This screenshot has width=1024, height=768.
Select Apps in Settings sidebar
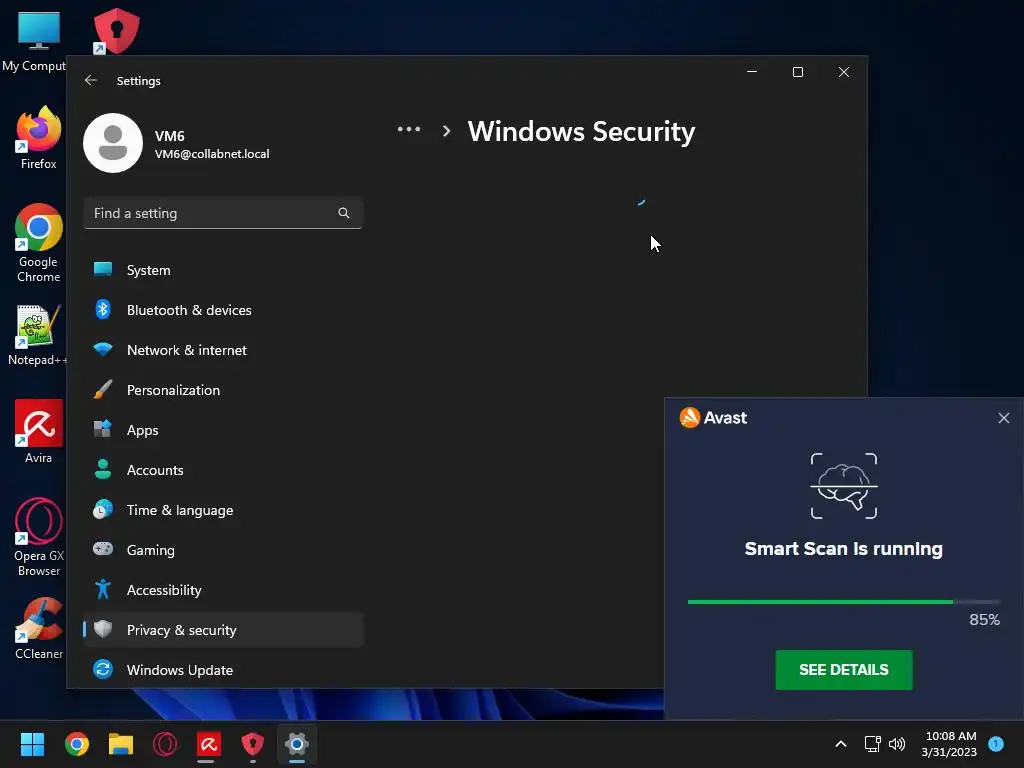223,430
